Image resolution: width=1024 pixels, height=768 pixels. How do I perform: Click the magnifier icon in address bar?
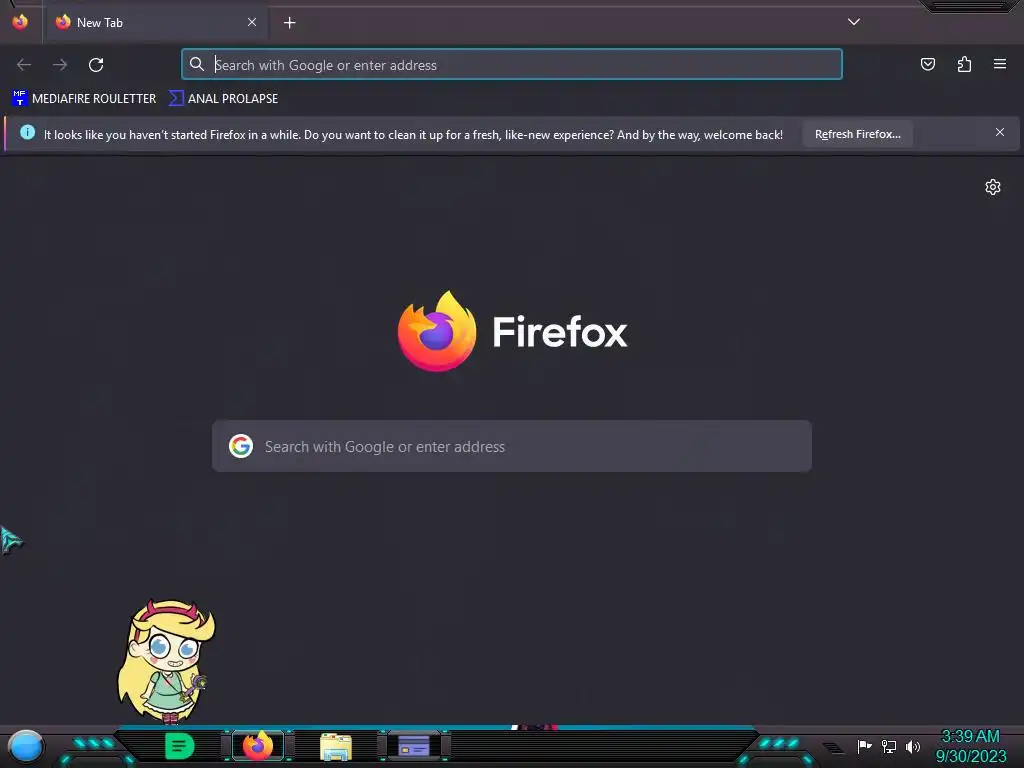pyautogui.click(x=197, y=64)
